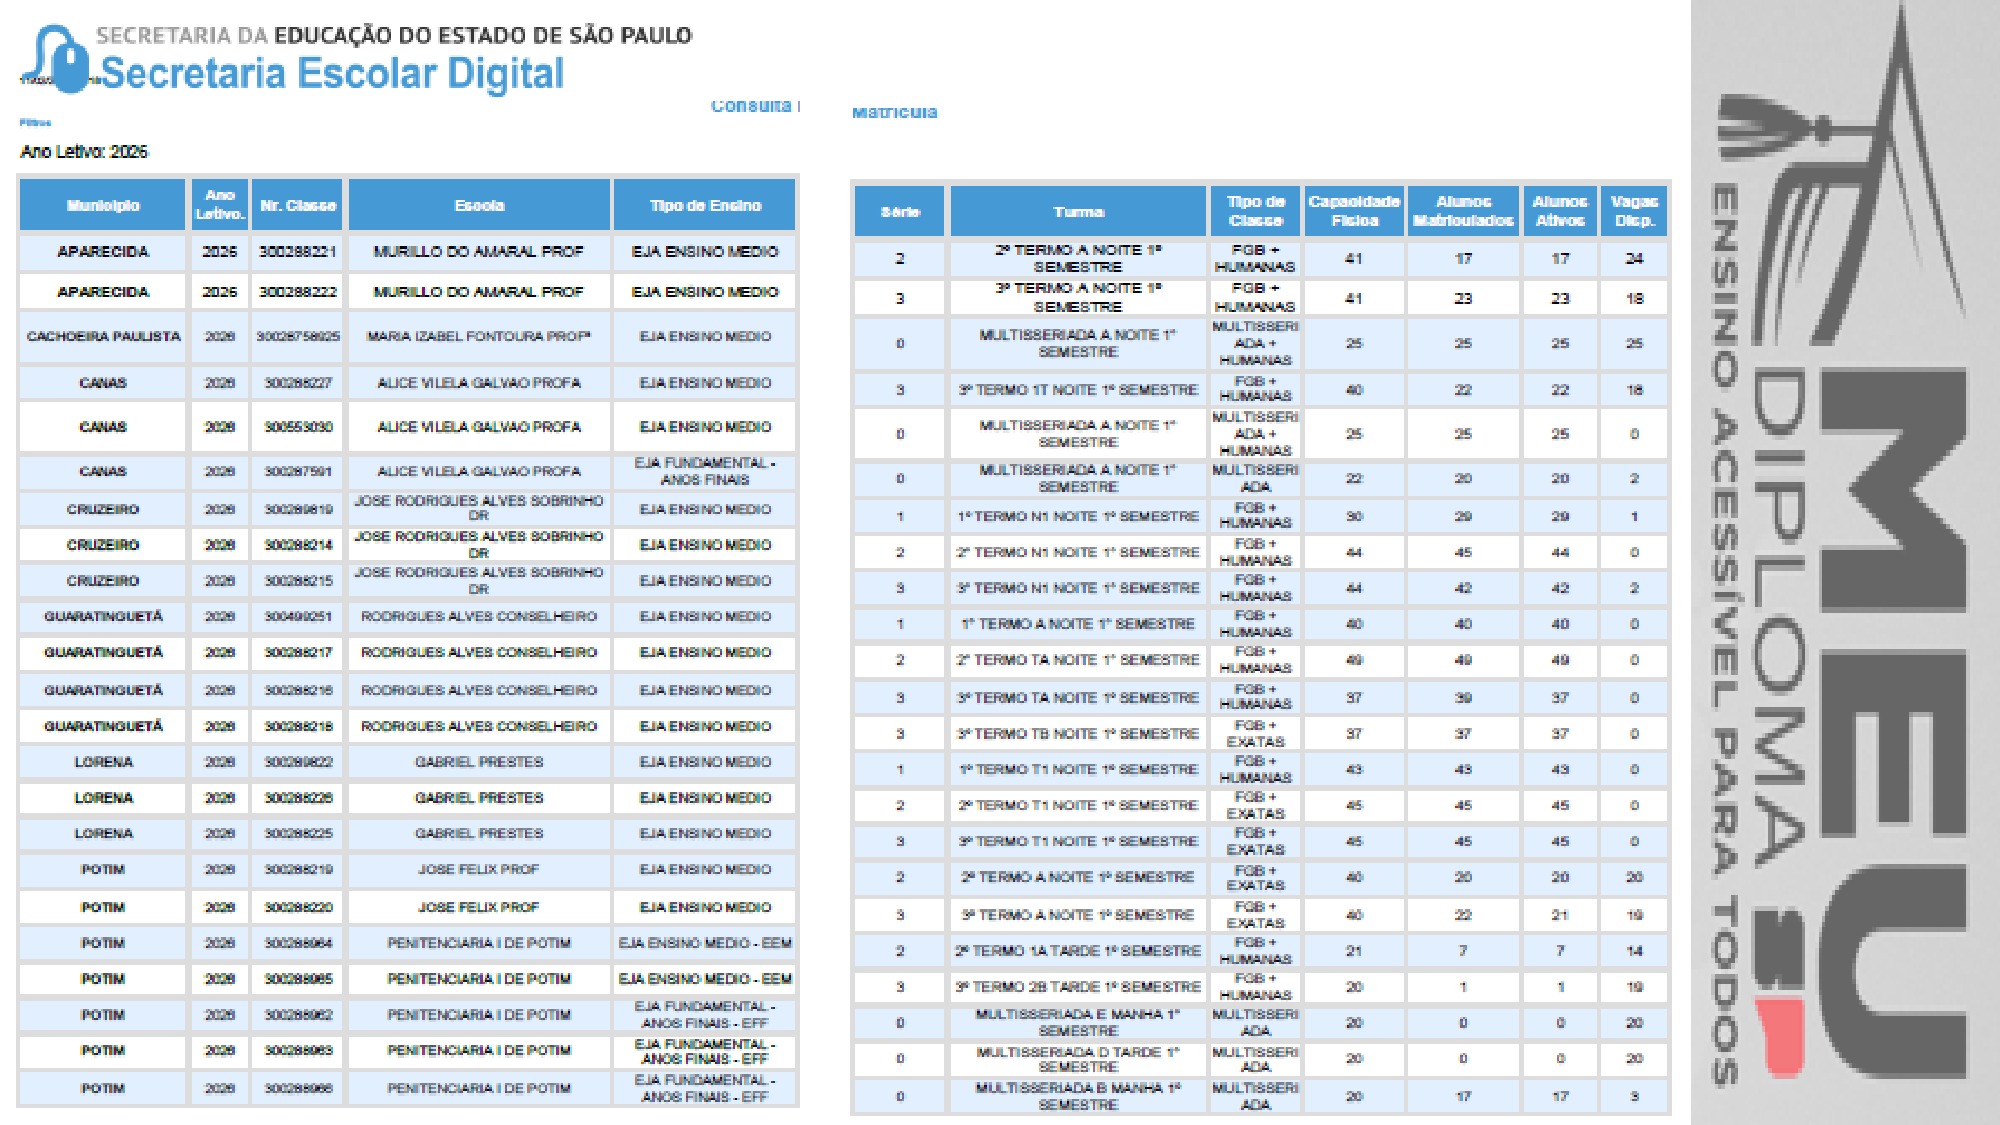Open the Matricula link
2000x1125 pixels.
[x=894, y=112]
